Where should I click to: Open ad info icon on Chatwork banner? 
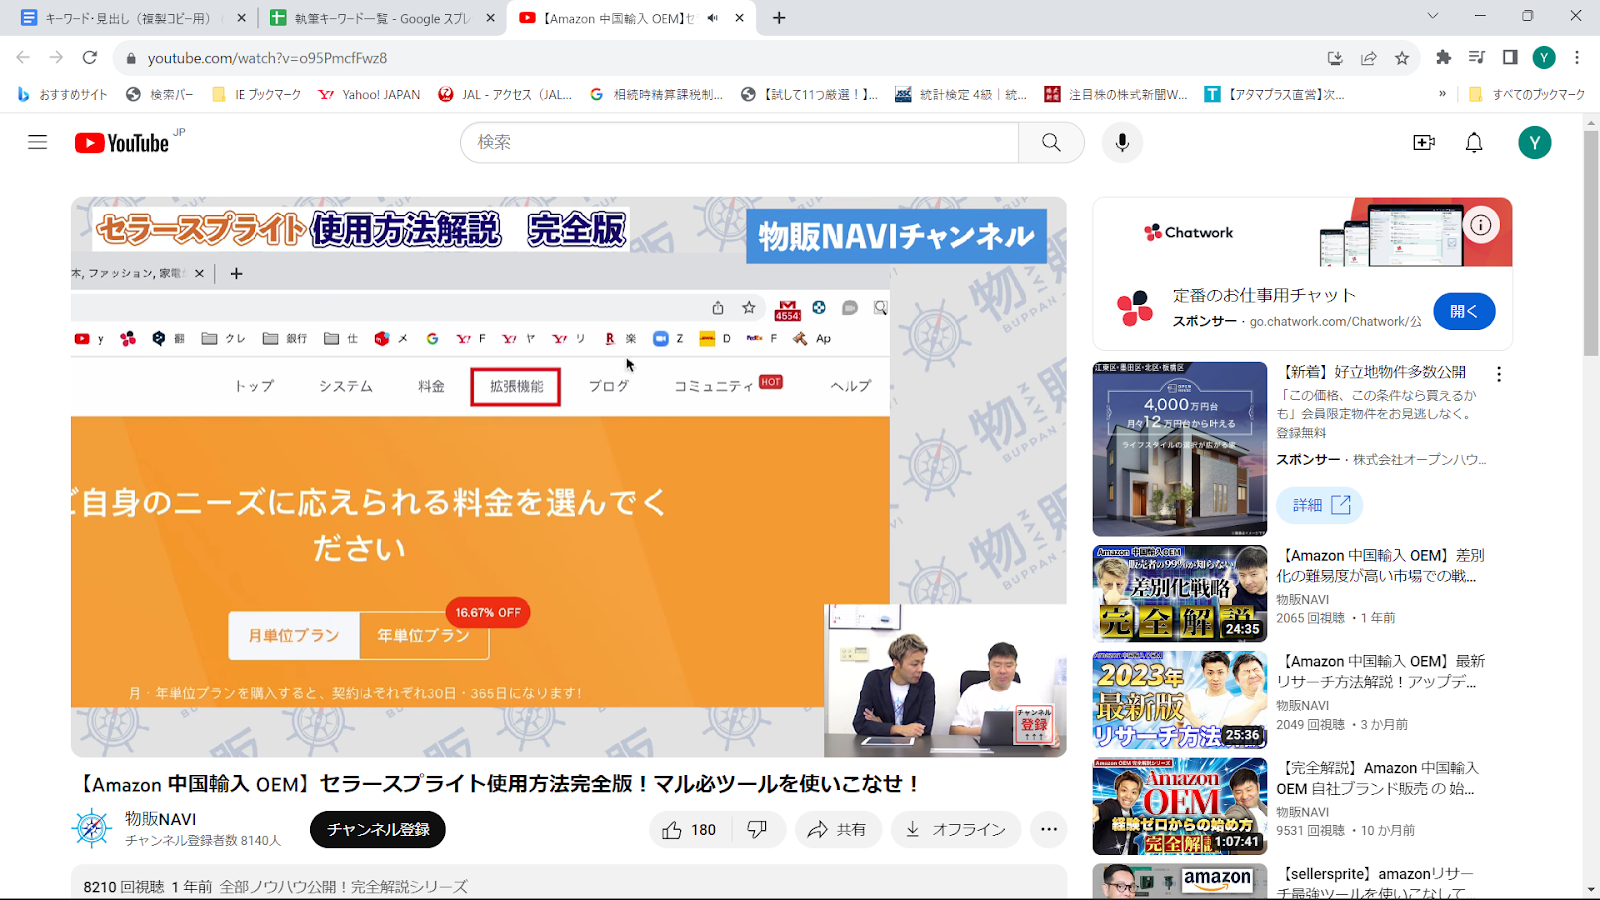[1481, 225]
